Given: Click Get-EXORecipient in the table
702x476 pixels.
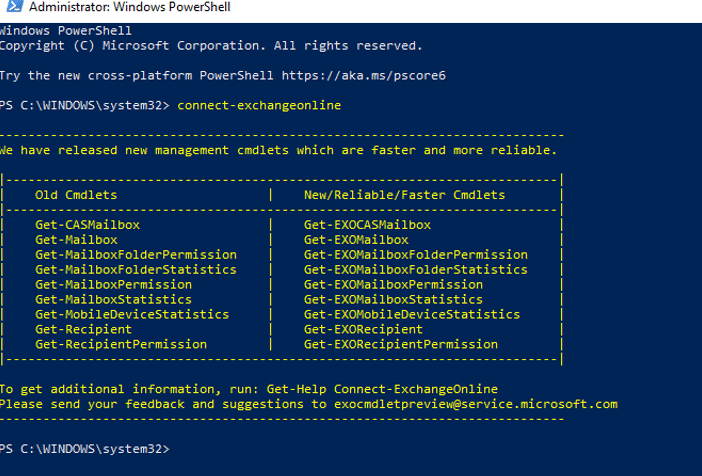Looking at the screenshot, I should tap(363, 330).
